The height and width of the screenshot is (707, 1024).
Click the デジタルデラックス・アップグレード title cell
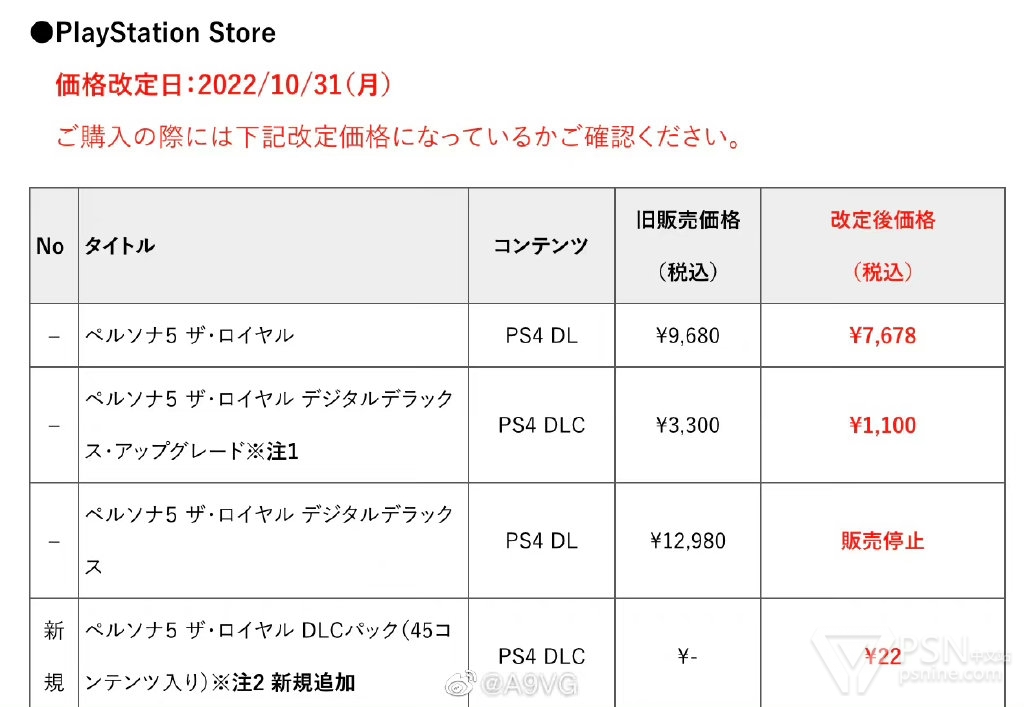(x=270, y=425)
